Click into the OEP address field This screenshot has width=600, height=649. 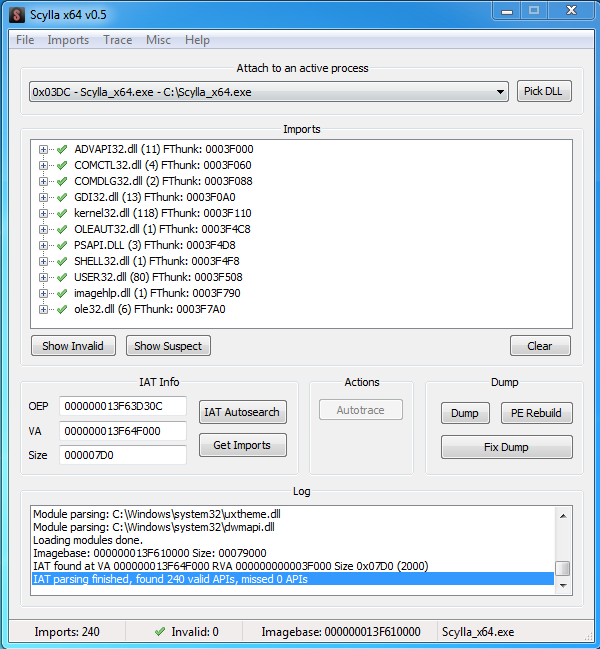pos(123,406)
